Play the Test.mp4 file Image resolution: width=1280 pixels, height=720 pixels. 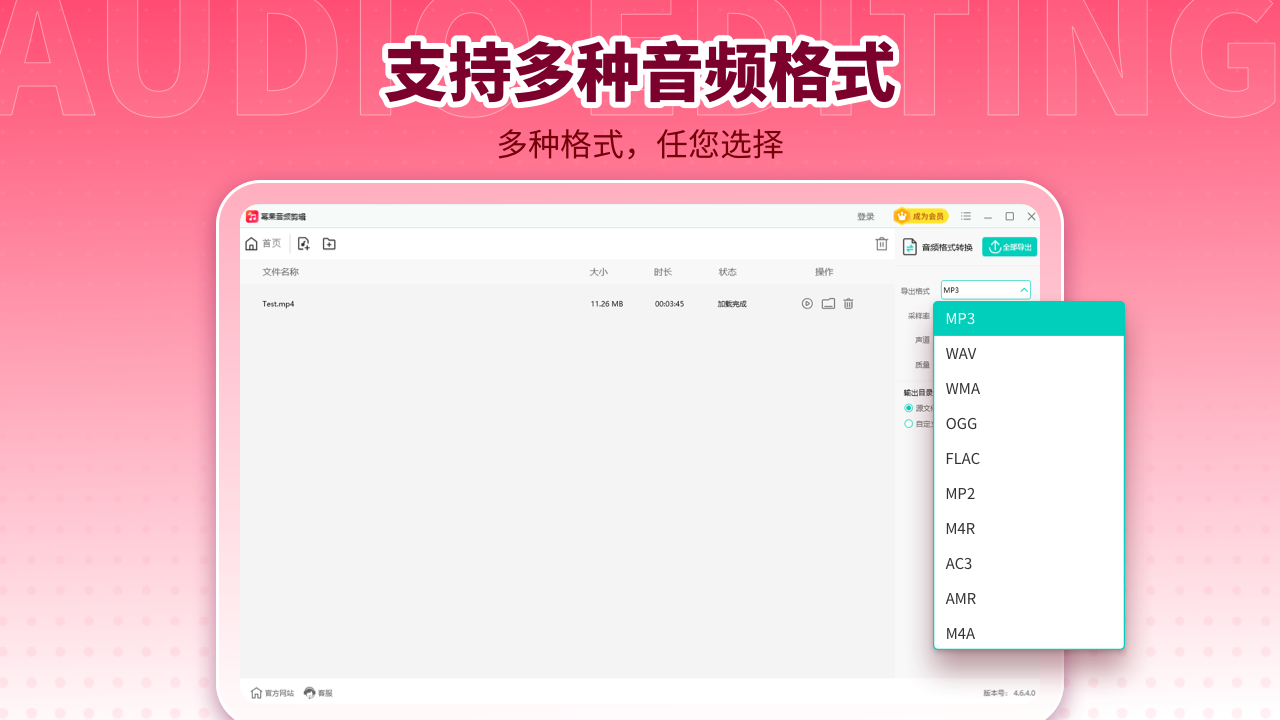click(807, 303)
